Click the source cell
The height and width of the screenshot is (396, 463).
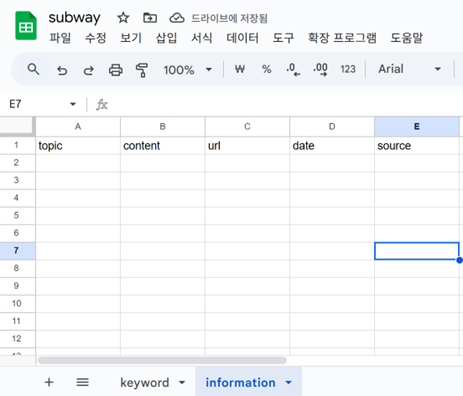point(417,146)
